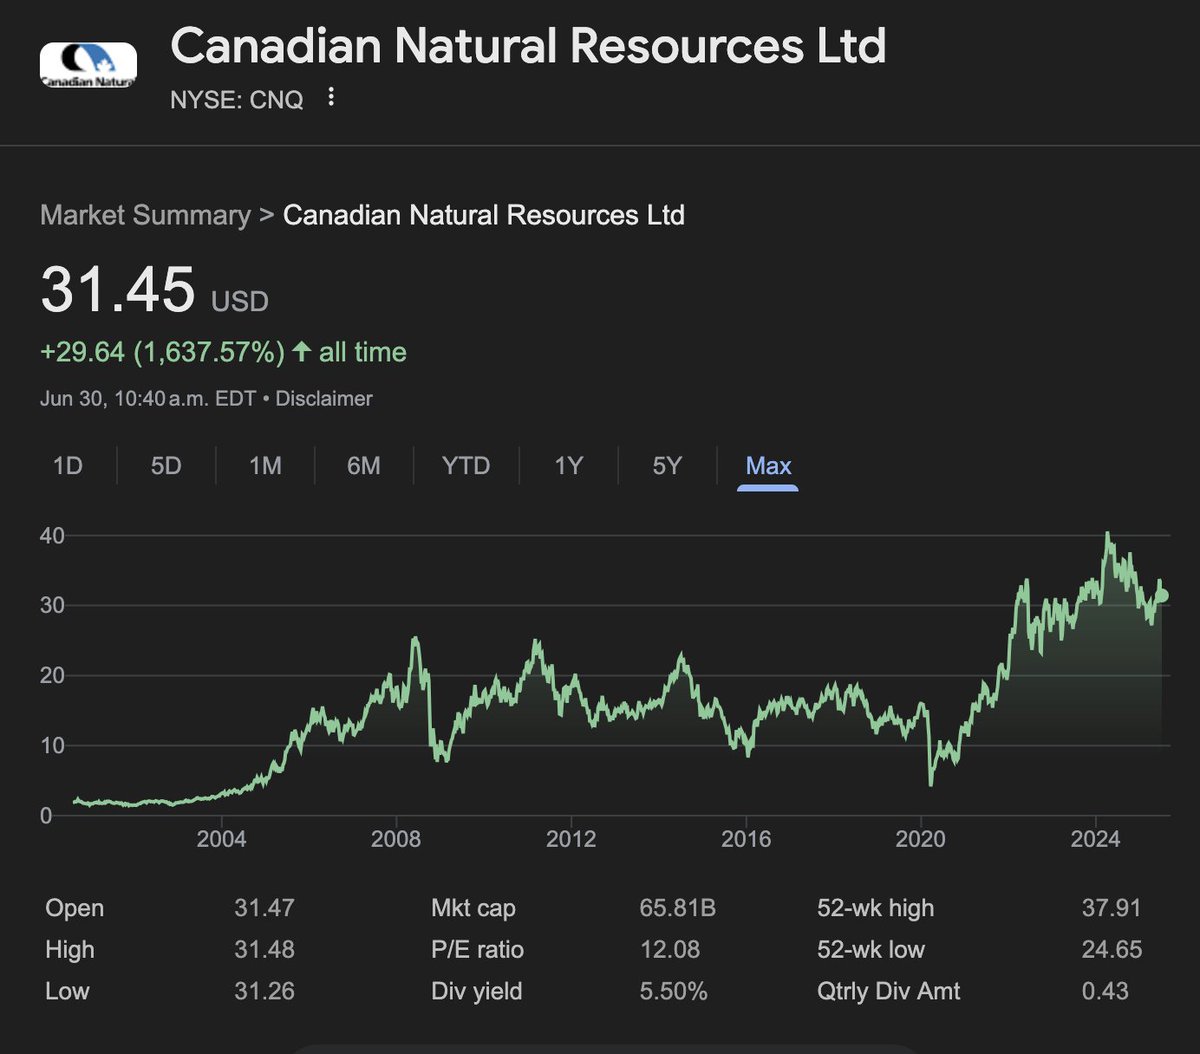The image size is (1200, 1054).
Task: Click the 2016 label on chart axis
Action: tap(746, 838)
